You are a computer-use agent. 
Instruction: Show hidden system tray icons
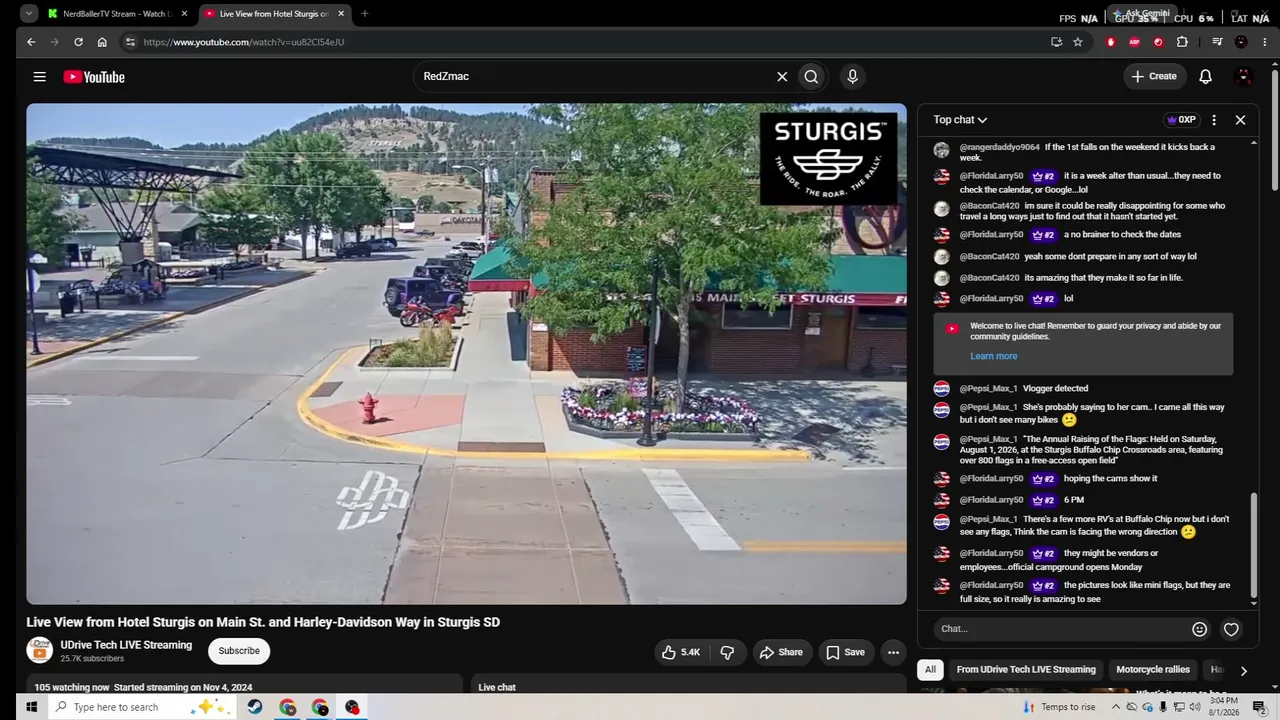(1116, 707)
